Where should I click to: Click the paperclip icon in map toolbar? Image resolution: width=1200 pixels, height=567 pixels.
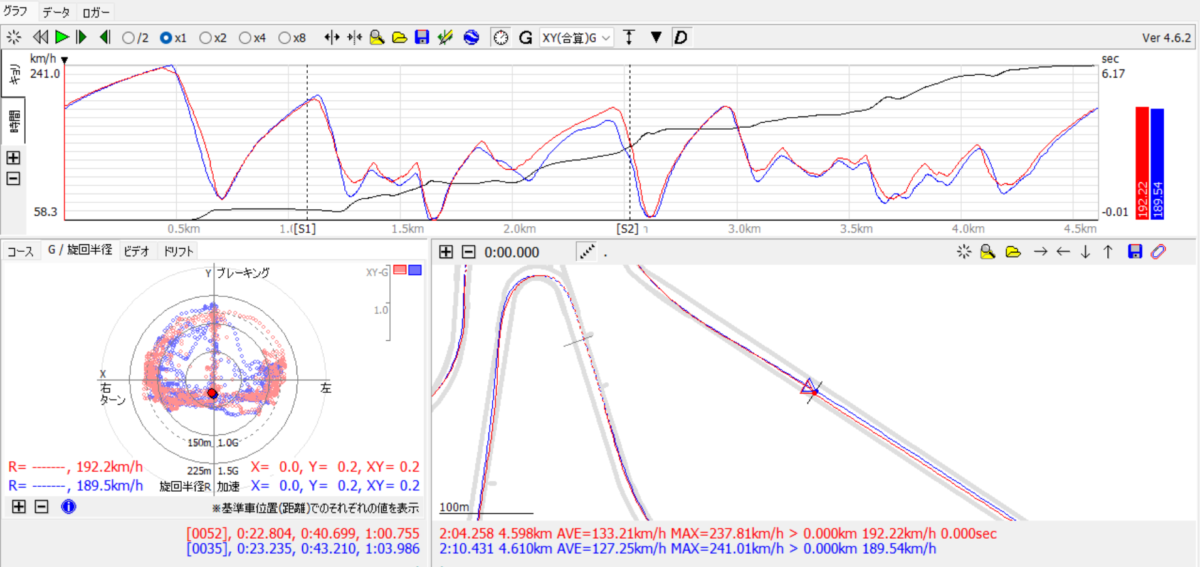click(1159, 252)
